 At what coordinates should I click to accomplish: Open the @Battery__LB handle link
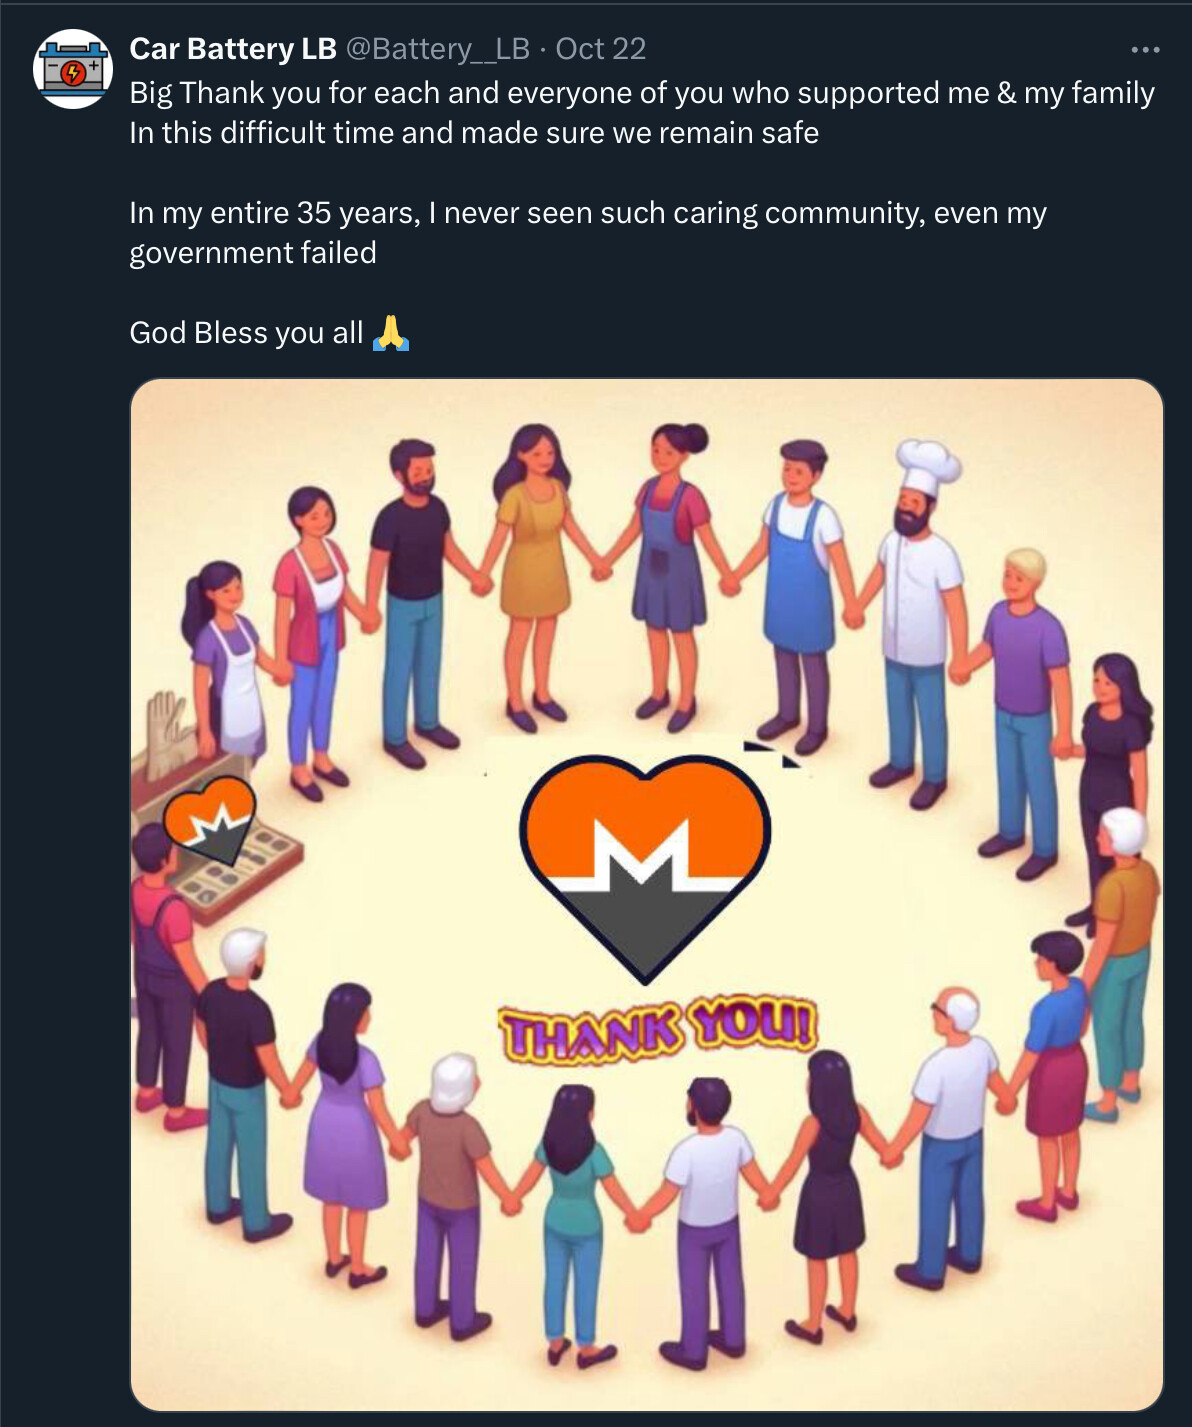437,49
